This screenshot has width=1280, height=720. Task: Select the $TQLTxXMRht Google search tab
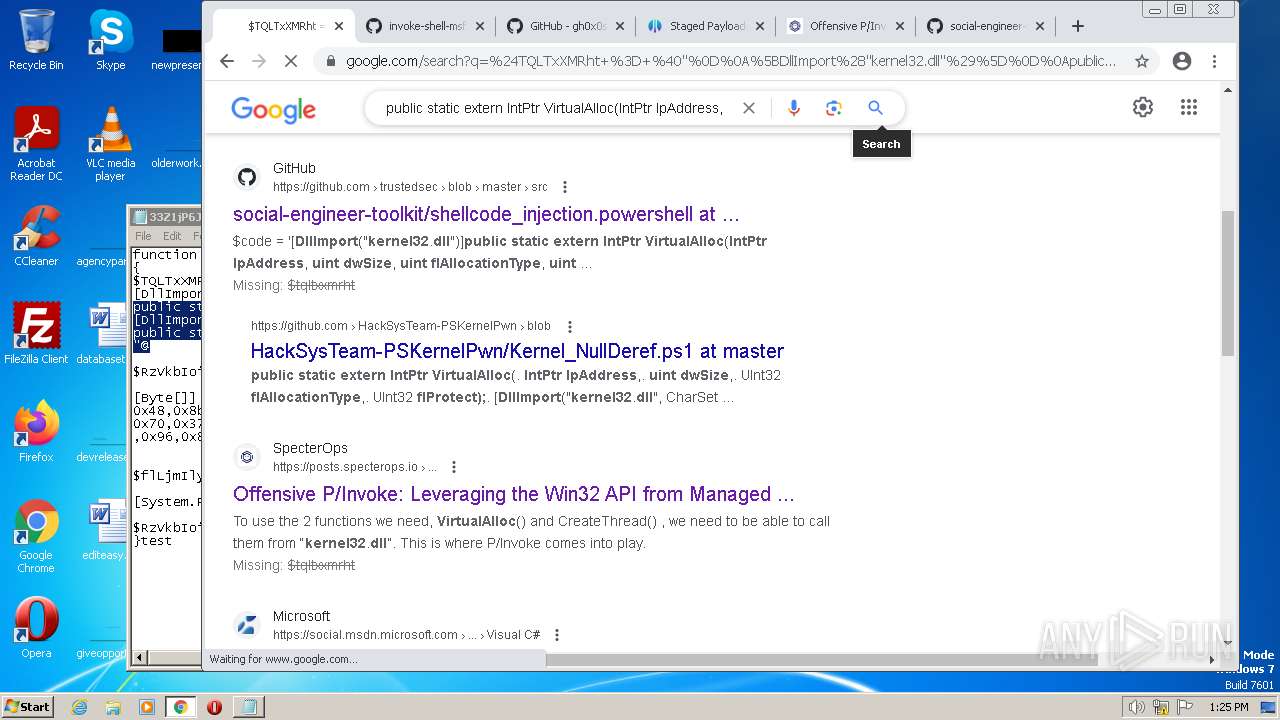click(x=285, y=26)
